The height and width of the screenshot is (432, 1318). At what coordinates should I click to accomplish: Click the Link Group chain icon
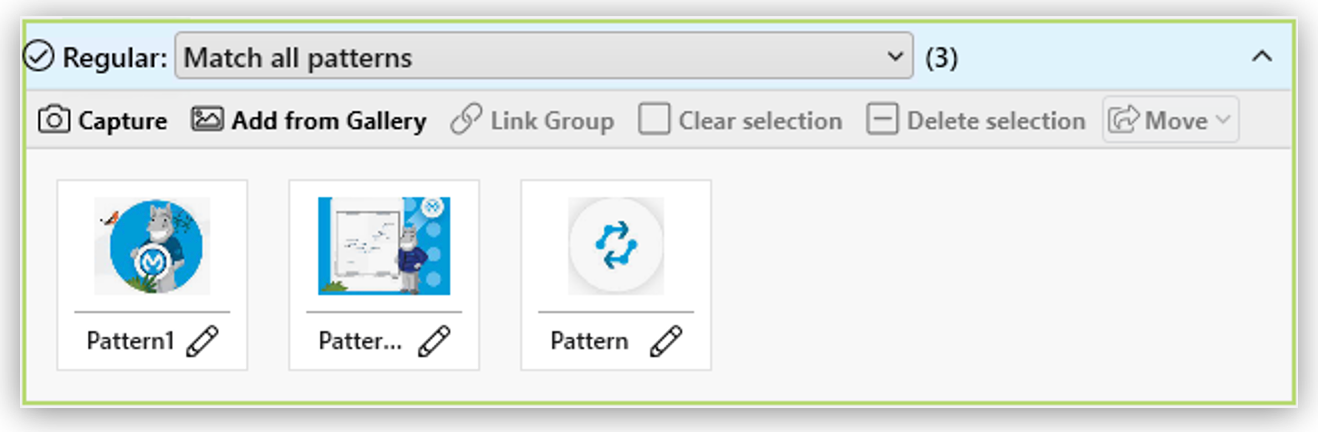tap(465, 121)
